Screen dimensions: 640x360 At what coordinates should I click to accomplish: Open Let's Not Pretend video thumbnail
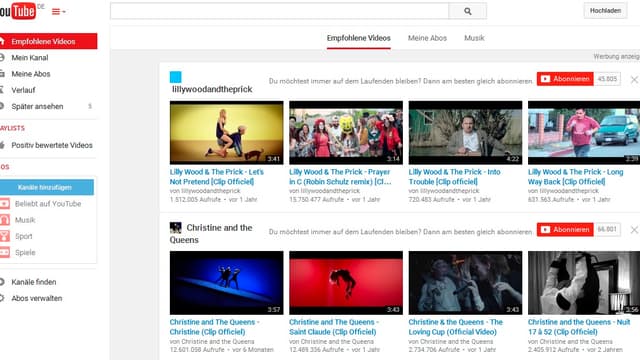(227, 133)
